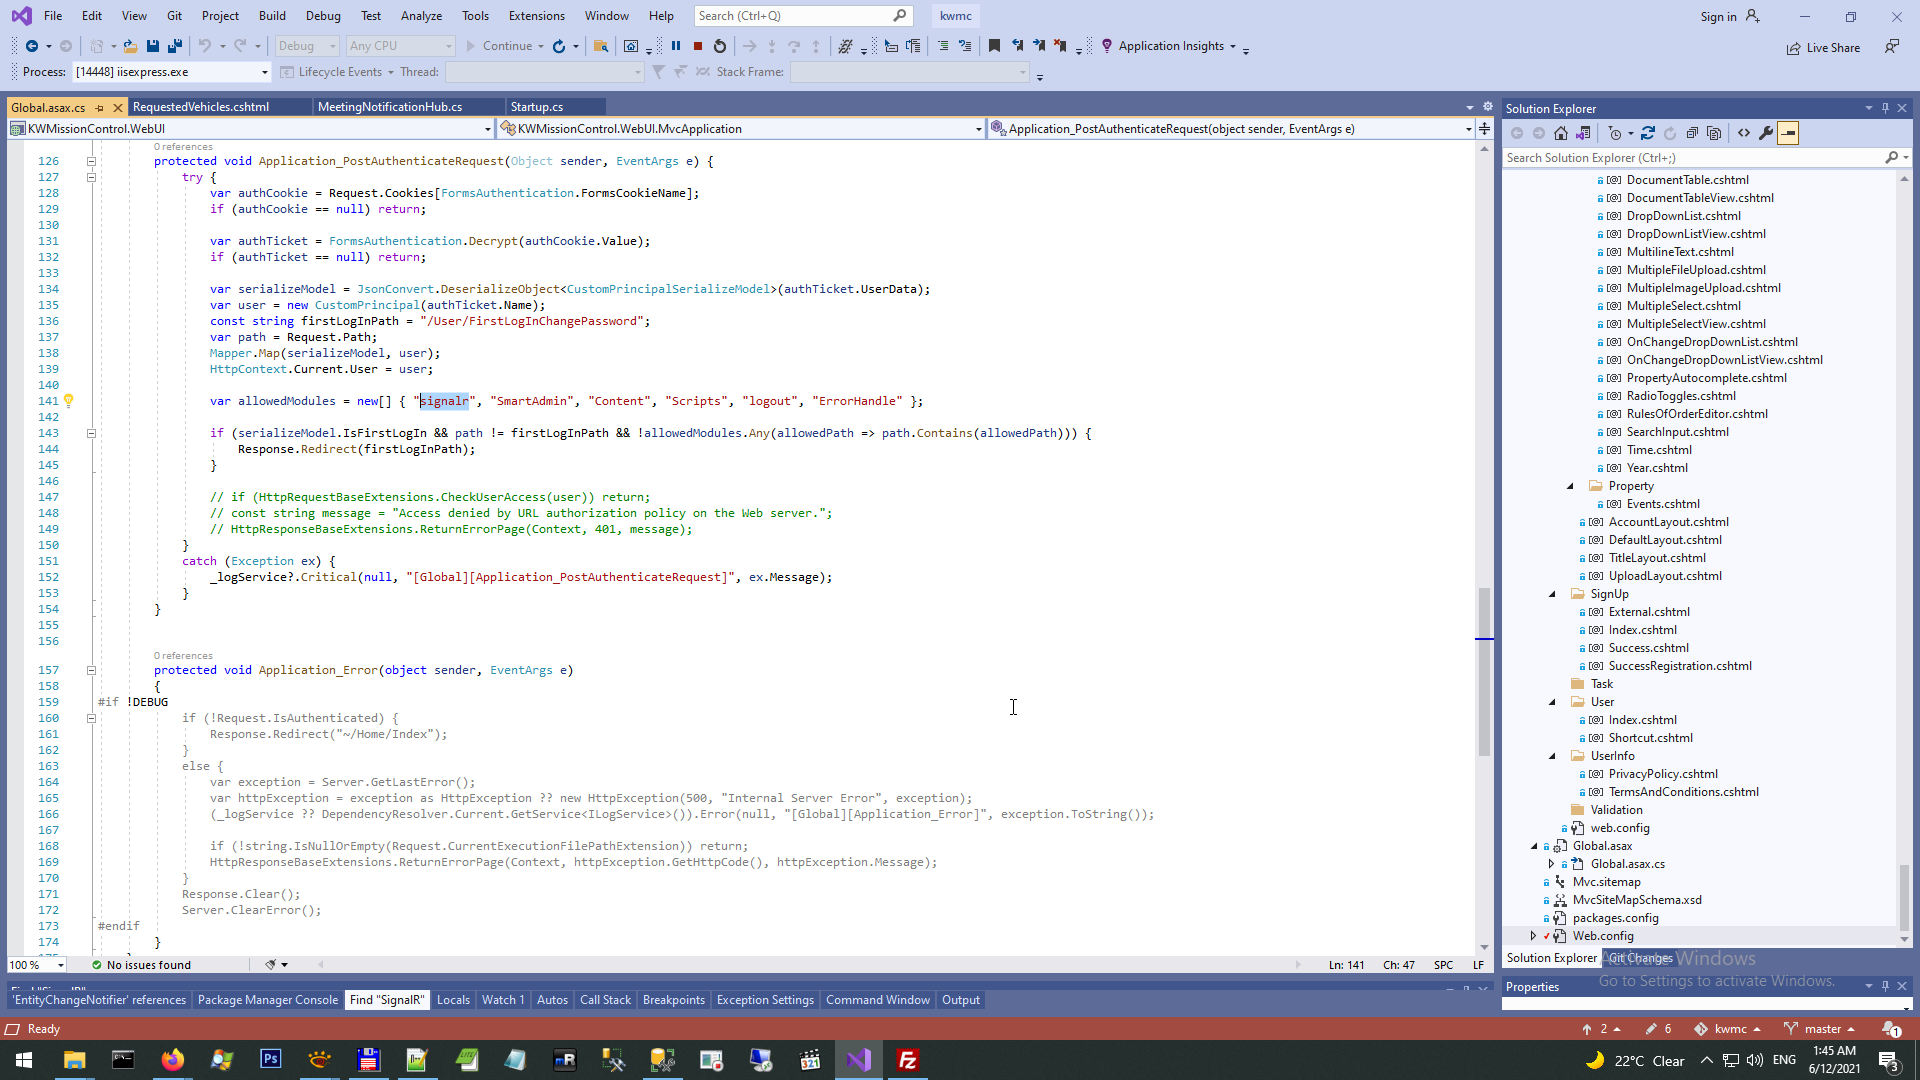1920x1080 pixels.
Task: Open the Process iisexpress.exe dropdown
Action: [x=265, y=72]
